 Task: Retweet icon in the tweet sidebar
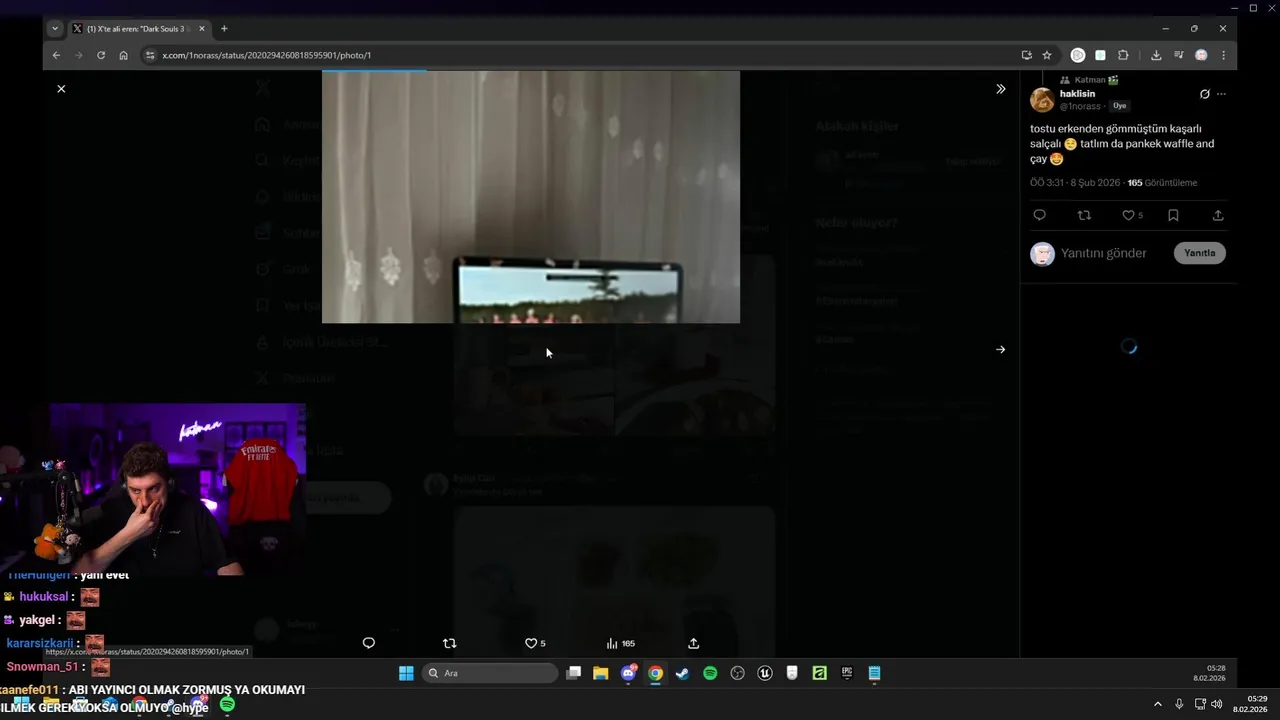tap(1084, 215)
